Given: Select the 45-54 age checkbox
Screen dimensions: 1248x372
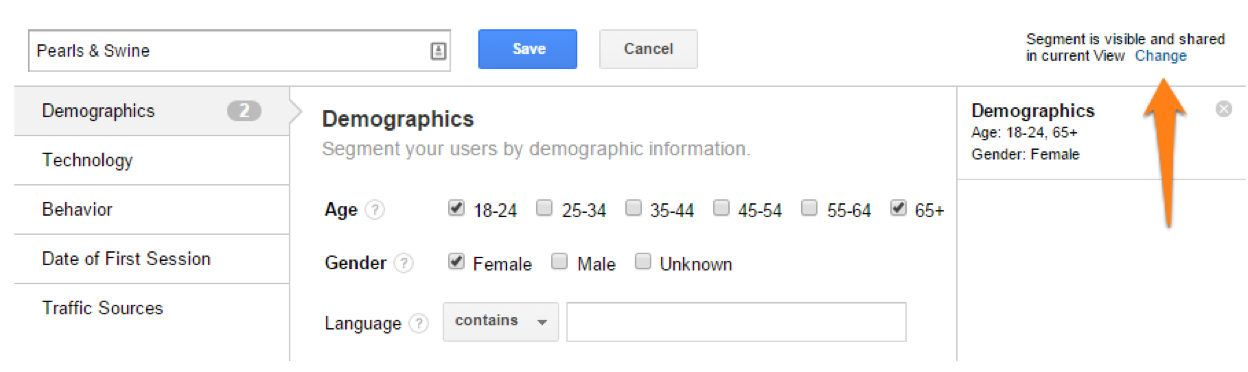Looking at the screenshot, I should [721, 209].
